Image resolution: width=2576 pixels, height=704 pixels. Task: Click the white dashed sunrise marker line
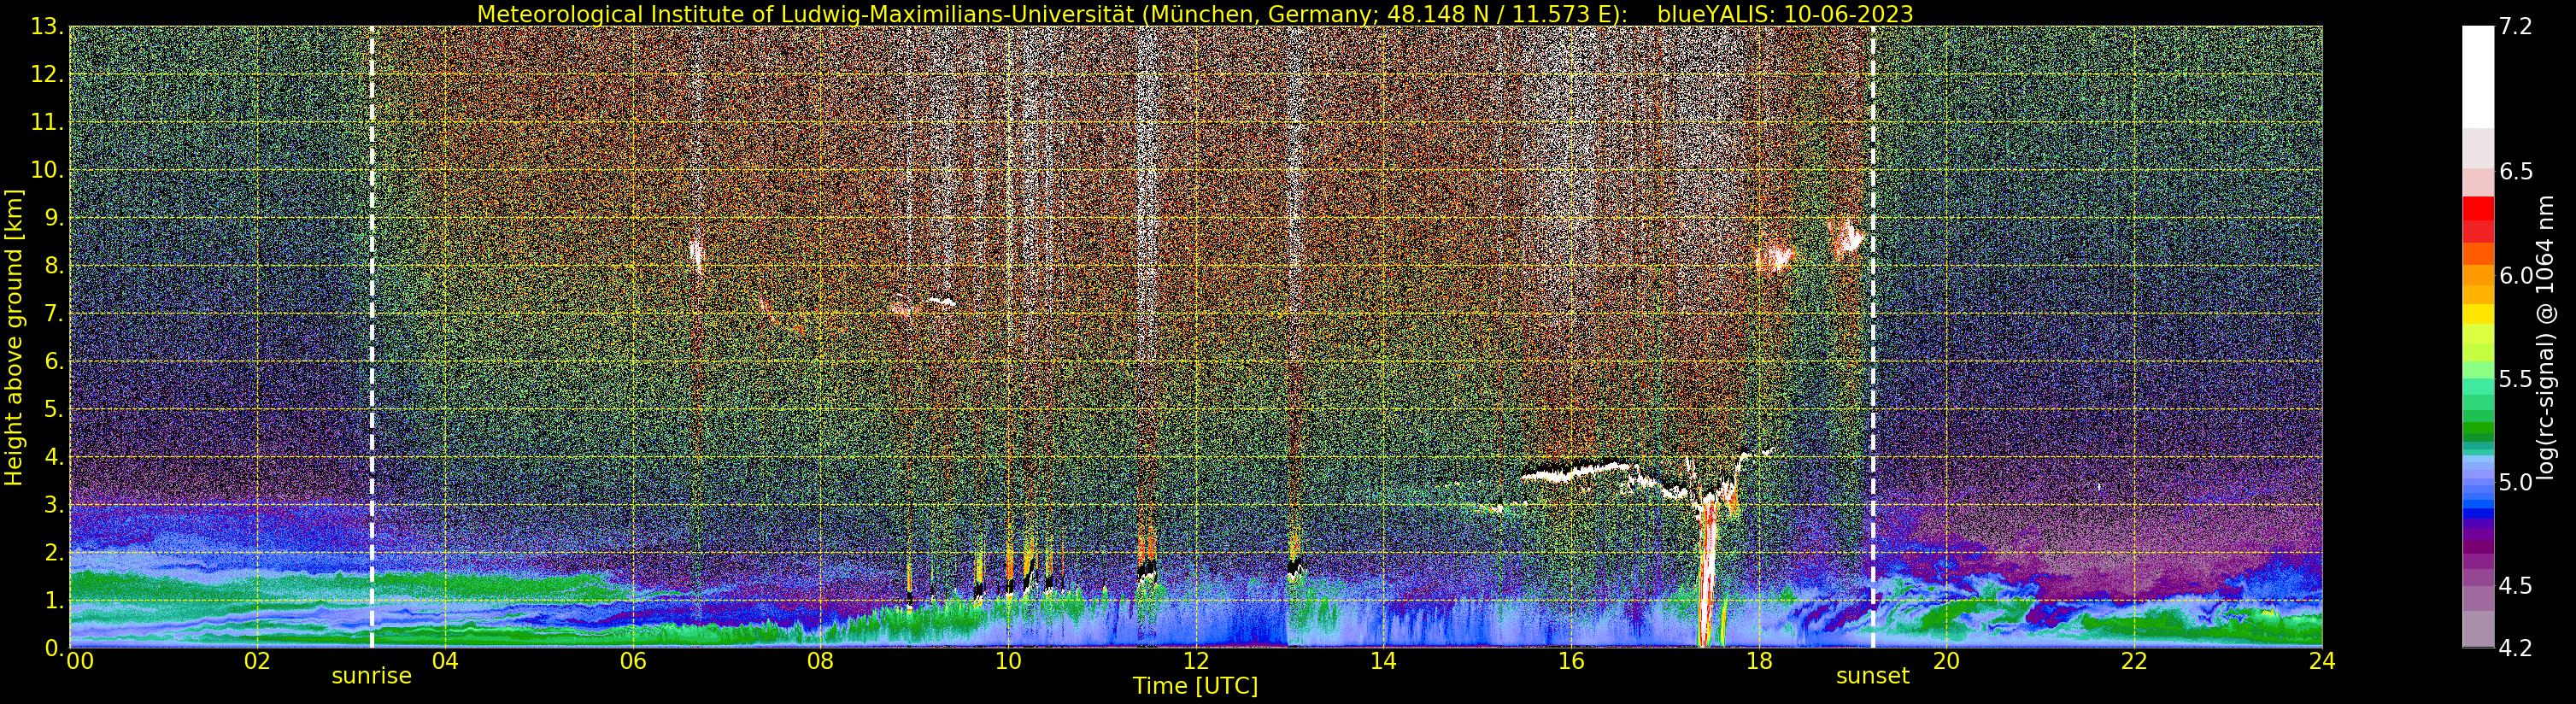[x=372, y=337]
